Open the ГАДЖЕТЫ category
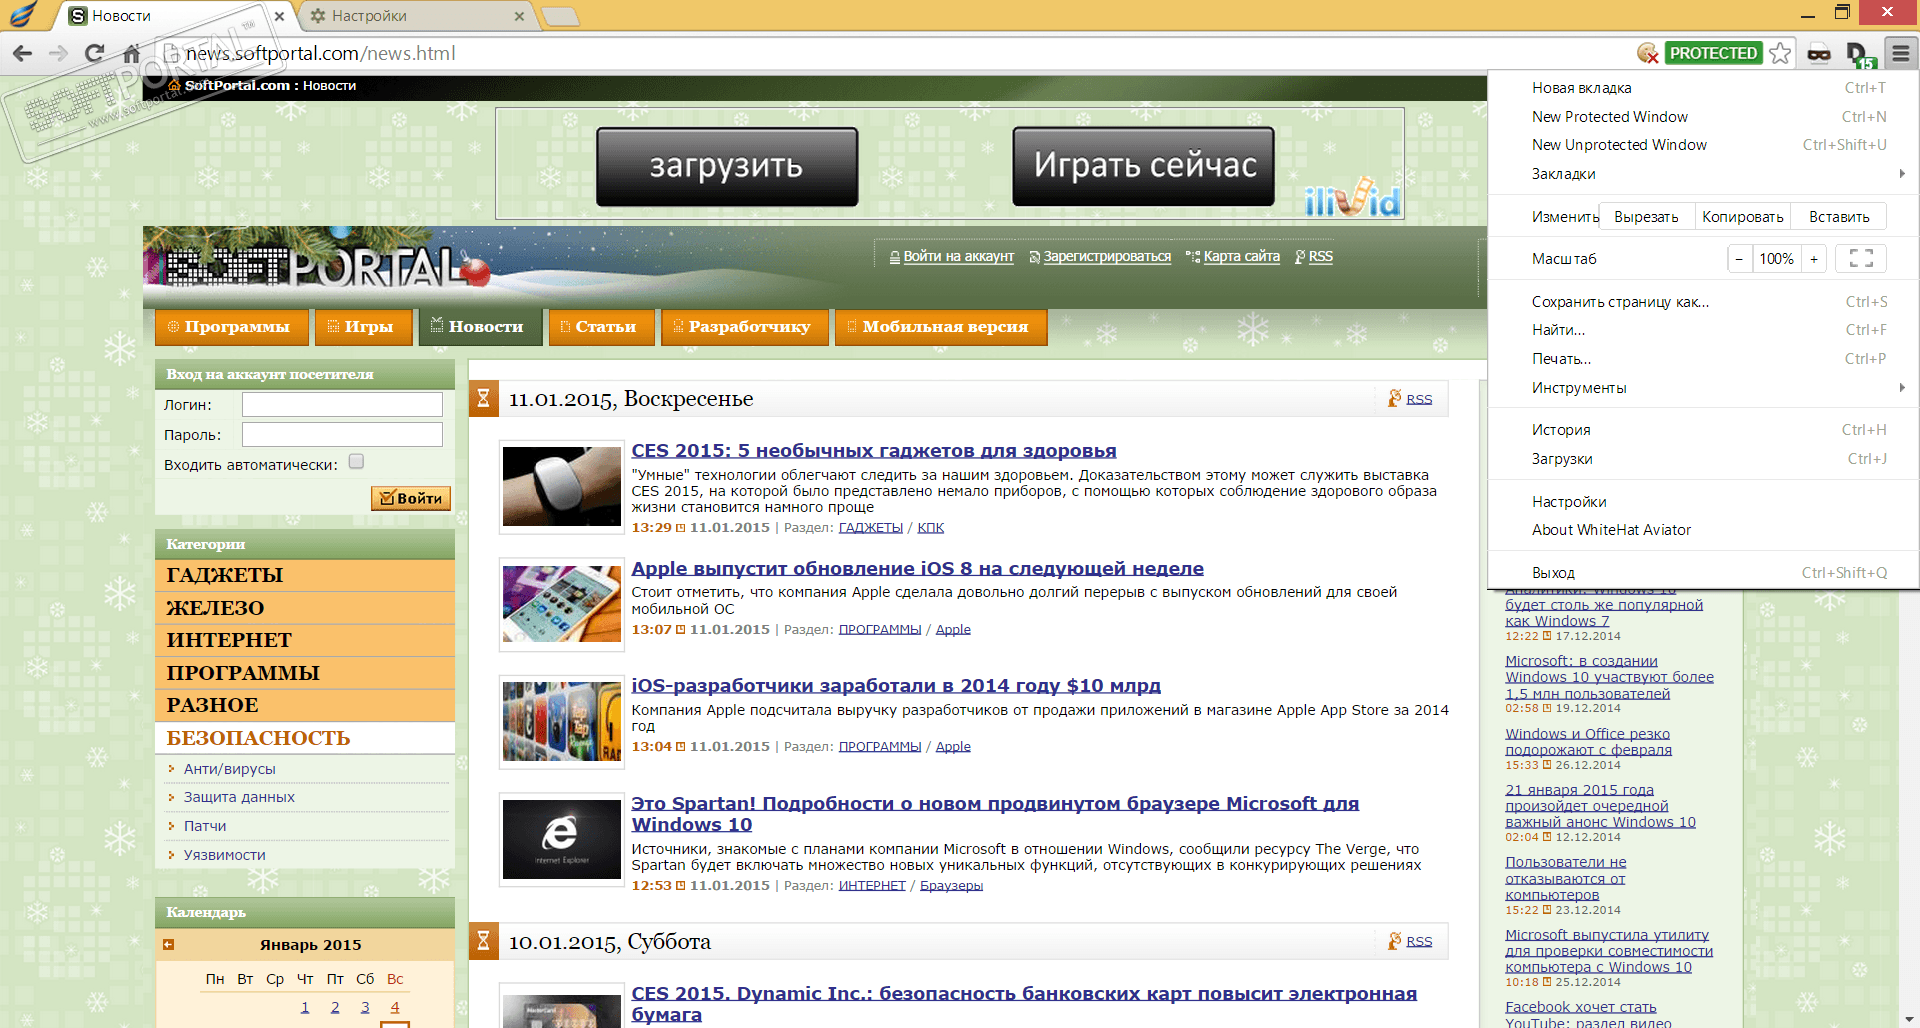 [x=305, y=576]
